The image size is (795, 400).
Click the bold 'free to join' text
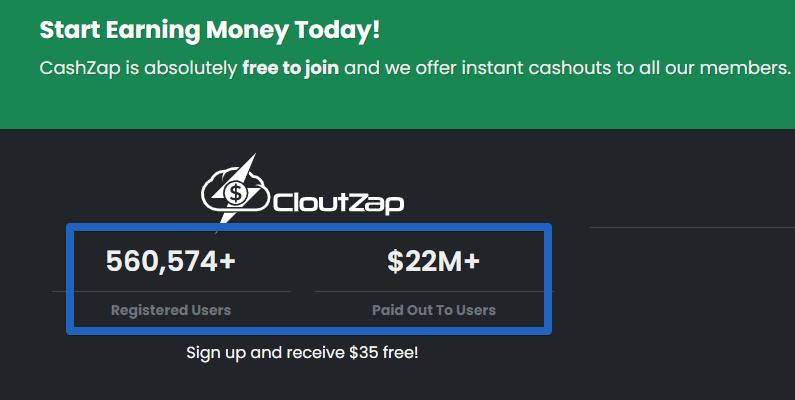point(291,67)
